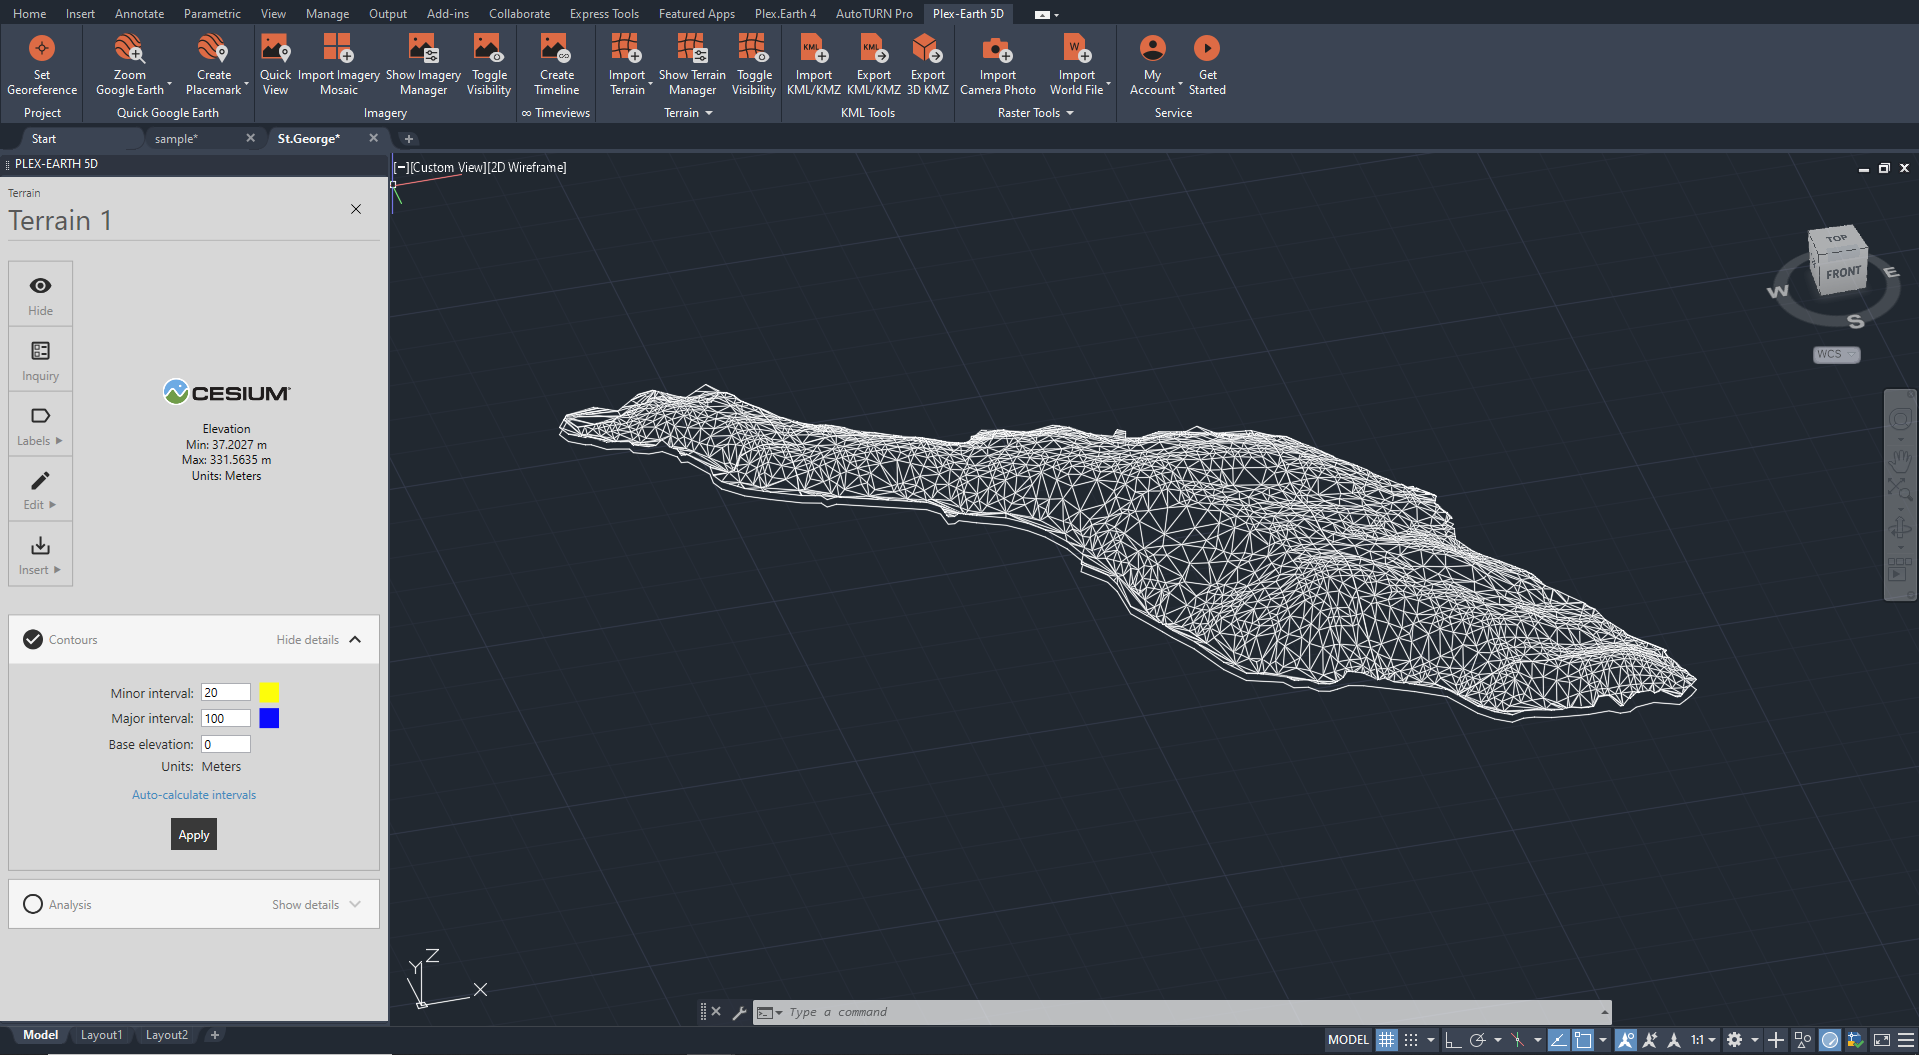
Task: Open Quick View tool
Action: coord(275,65)
